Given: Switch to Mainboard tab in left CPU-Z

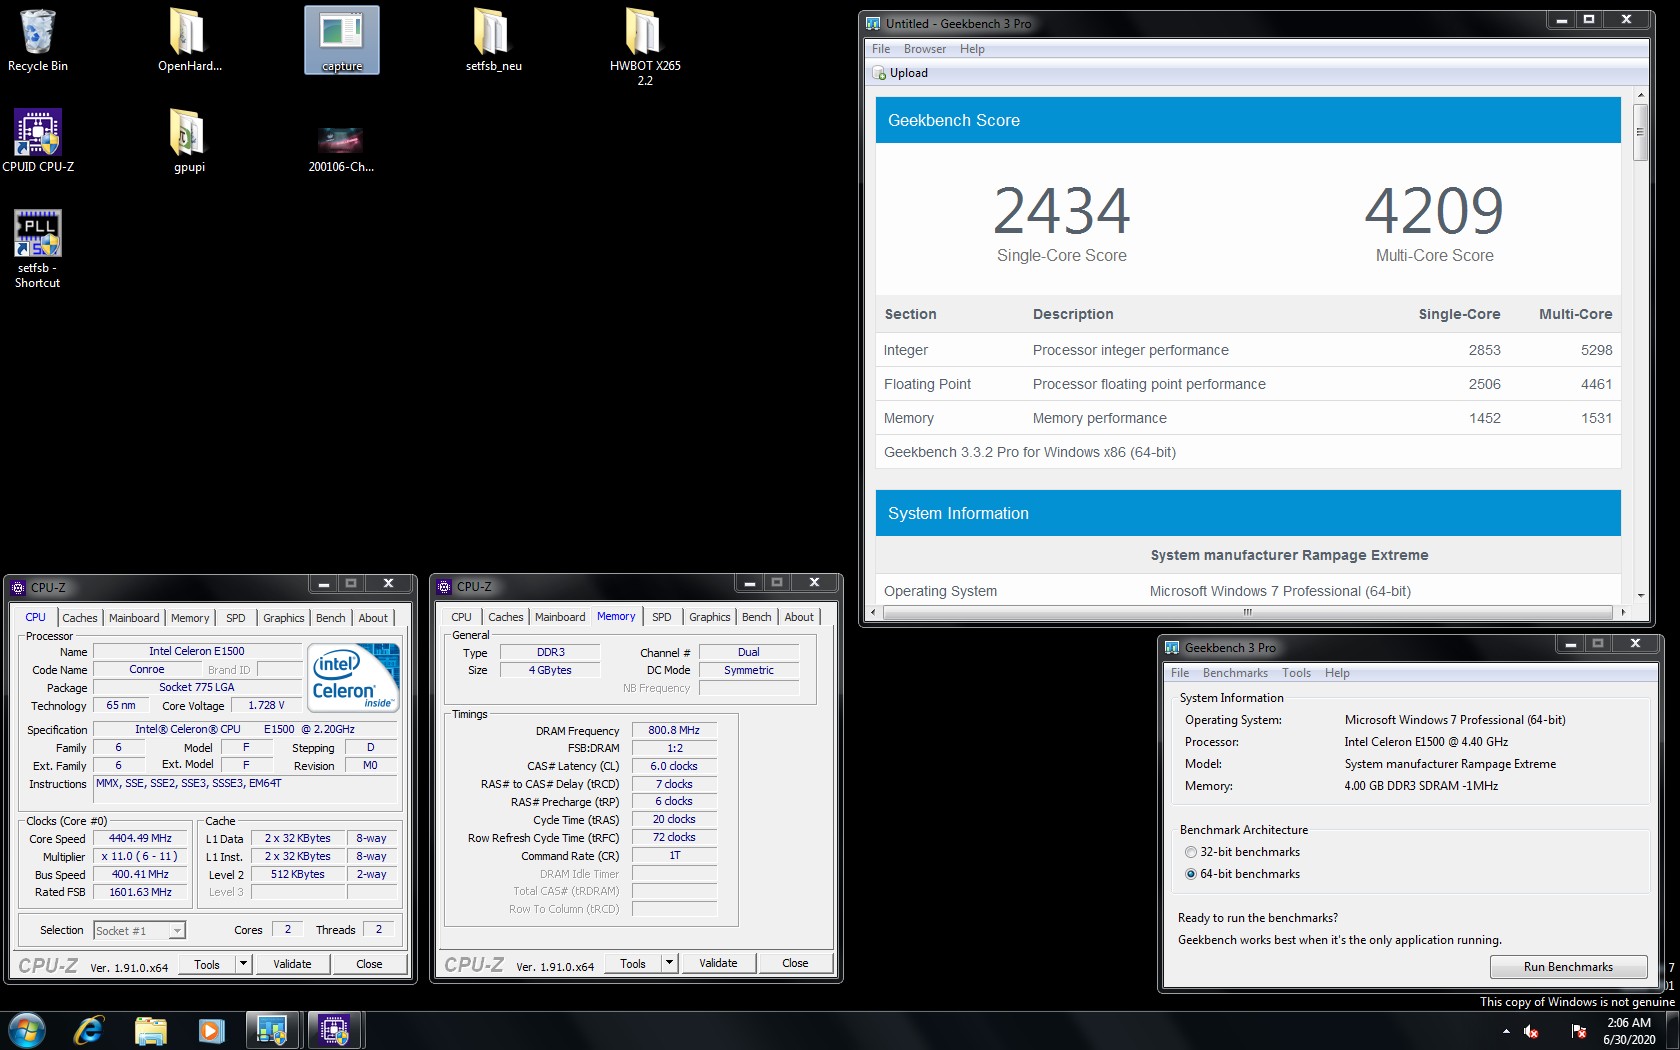Looking at the screenshot, I should click(134, 618).
